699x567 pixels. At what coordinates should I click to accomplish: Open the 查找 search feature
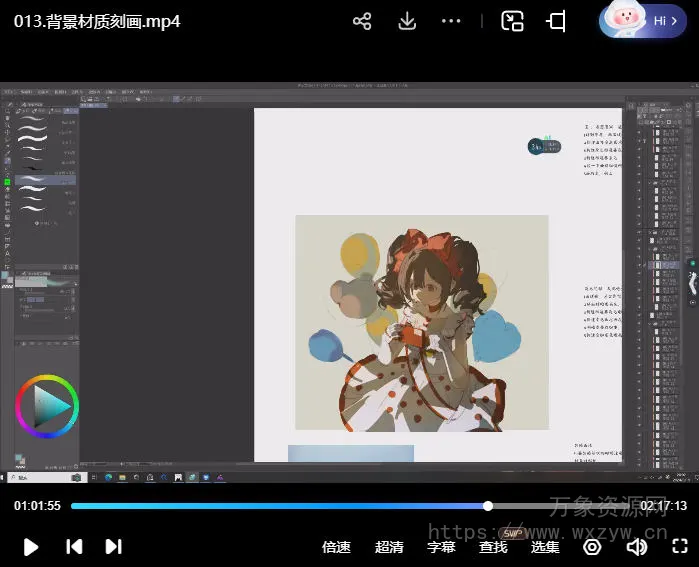coord(493,547)
